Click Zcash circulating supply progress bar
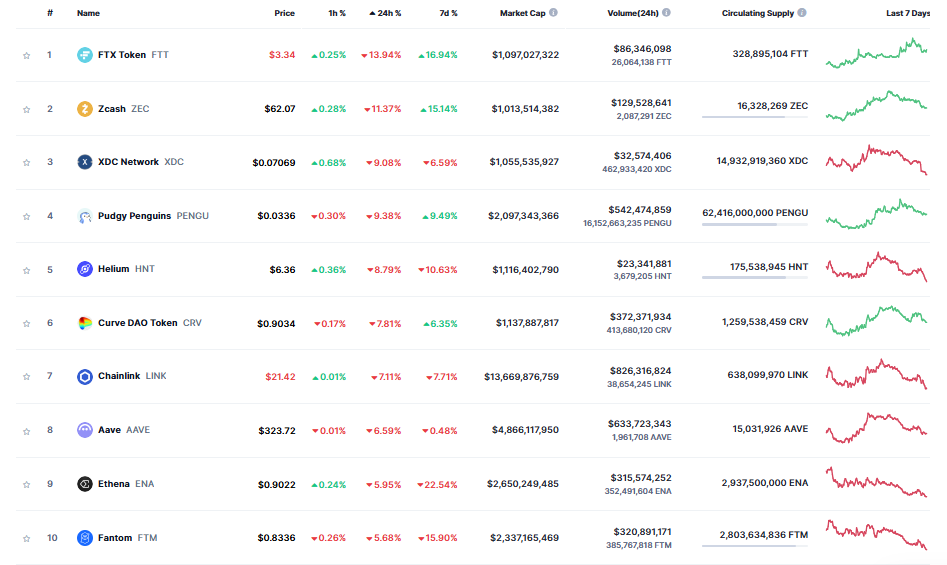This screenshot has width=947, height=565. 755,117
